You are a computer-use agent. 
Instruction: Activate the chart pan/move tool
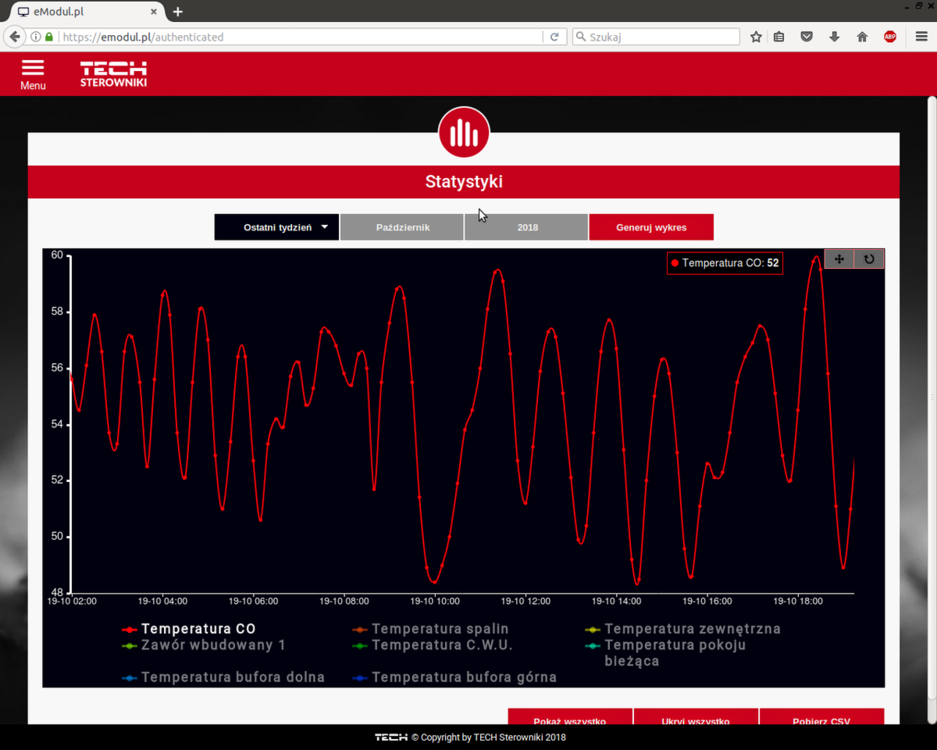coord(839,259)
